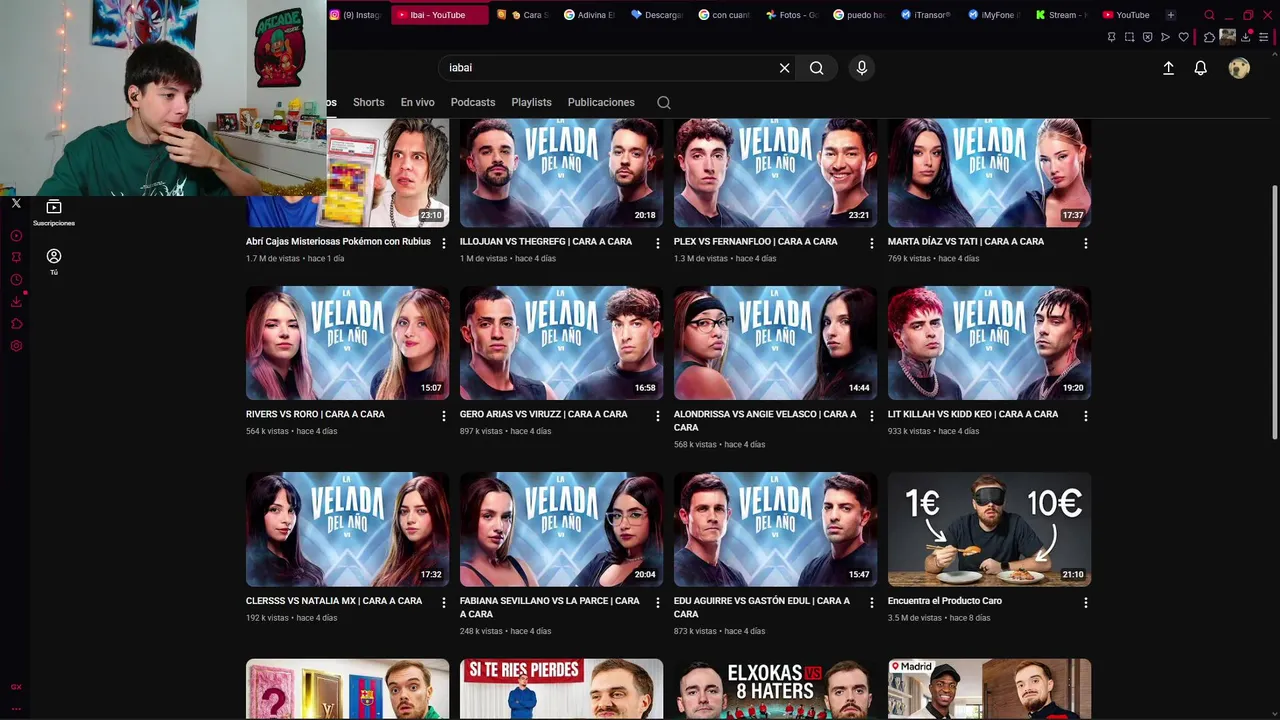
Task: Open options menu for Encuentra el Producto Caro video
Action: (1085, 603)
